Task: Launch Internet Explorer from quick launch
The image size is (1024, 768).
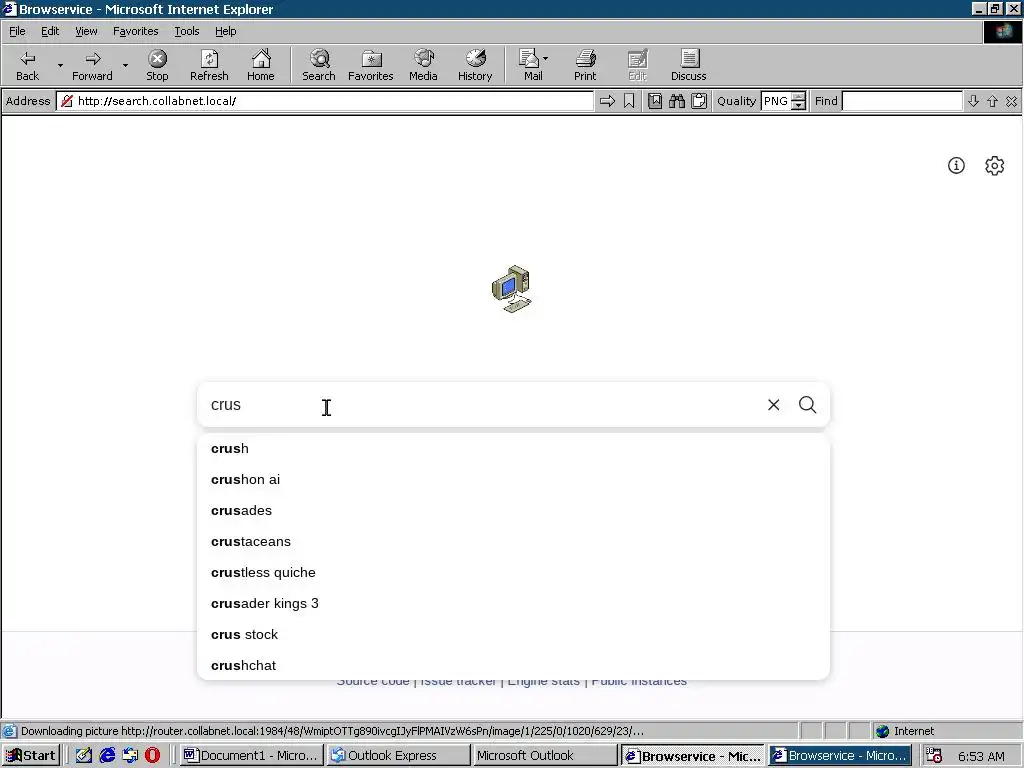Action: pos(107,756)
